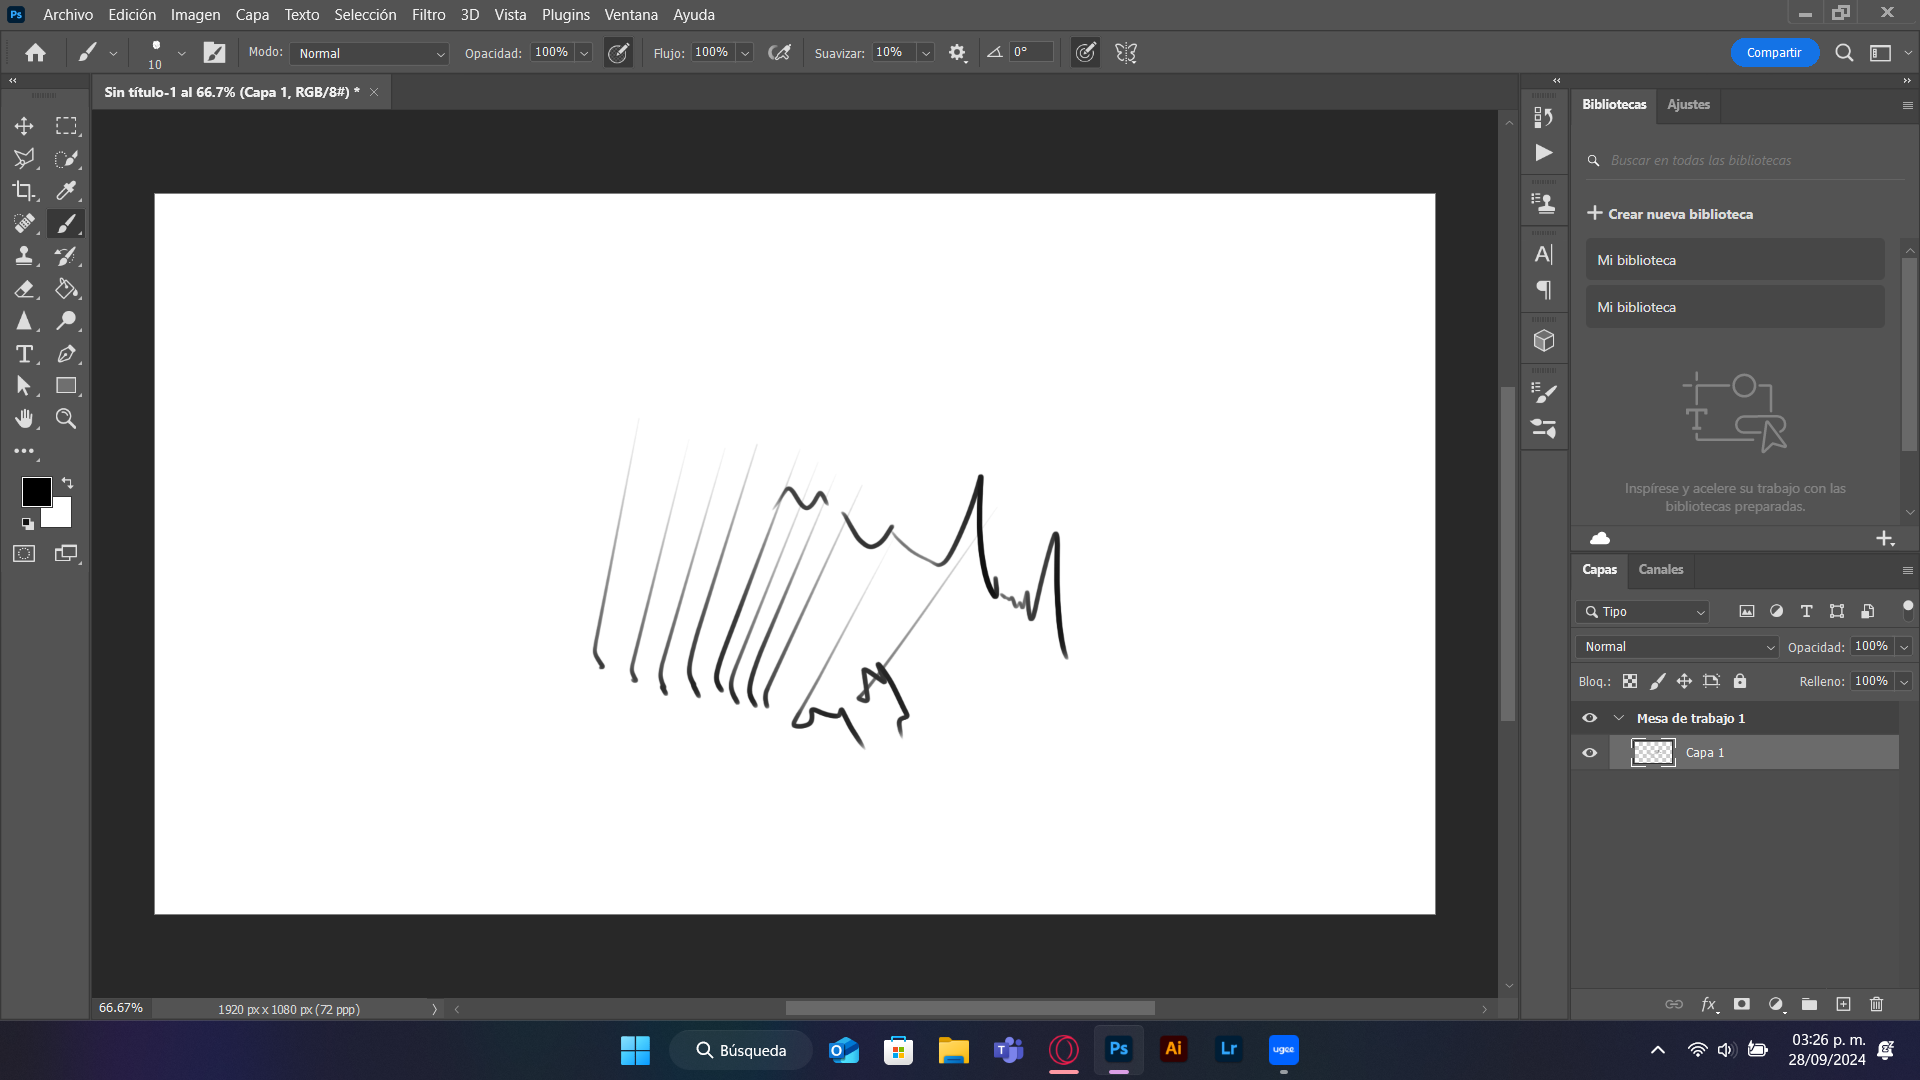
Task: Collapse the Mesa de trabajo 1 group
Action: 1620,717
